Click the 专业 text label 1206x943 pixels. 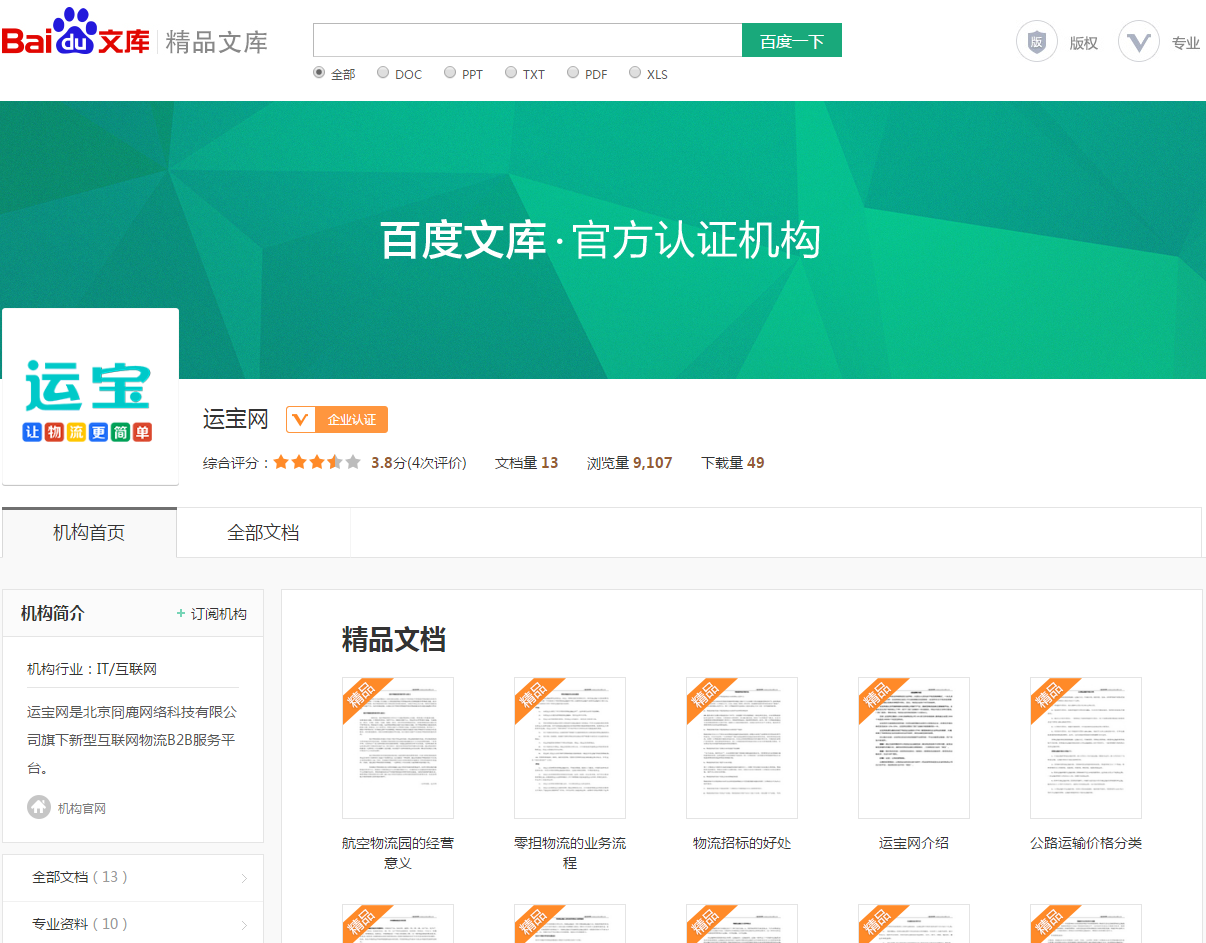tap(1186, 43)
